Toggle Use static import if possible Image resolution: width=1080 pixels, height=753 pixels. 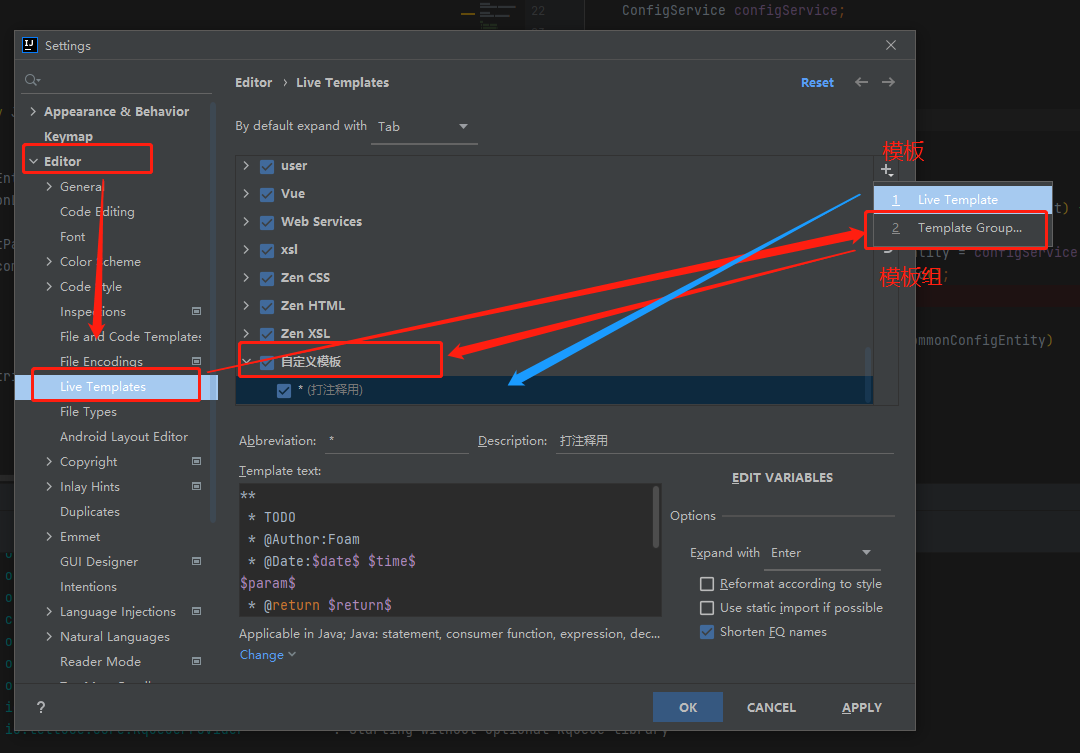[x=708, y=608]
